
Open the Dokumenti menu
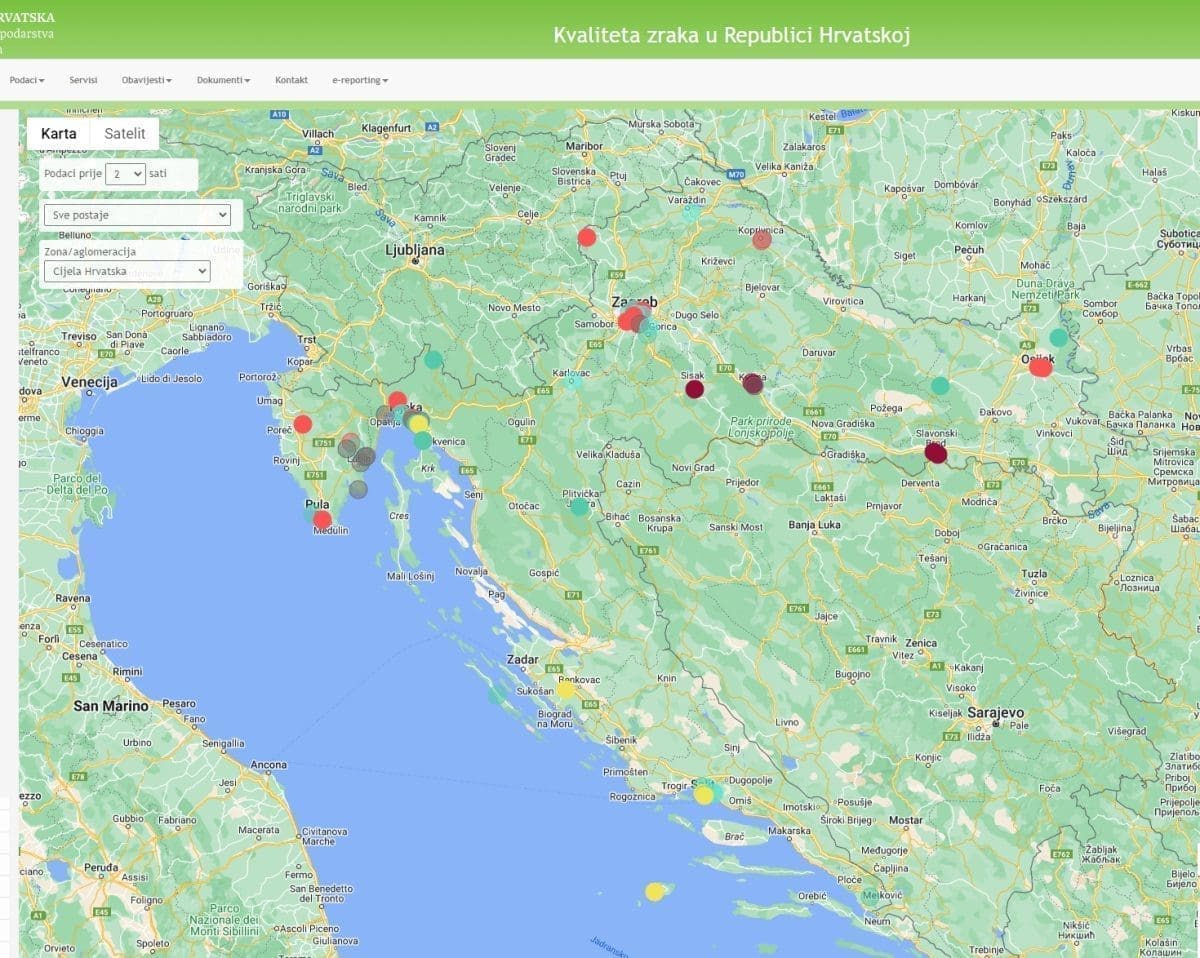click(x=223, y=80)
